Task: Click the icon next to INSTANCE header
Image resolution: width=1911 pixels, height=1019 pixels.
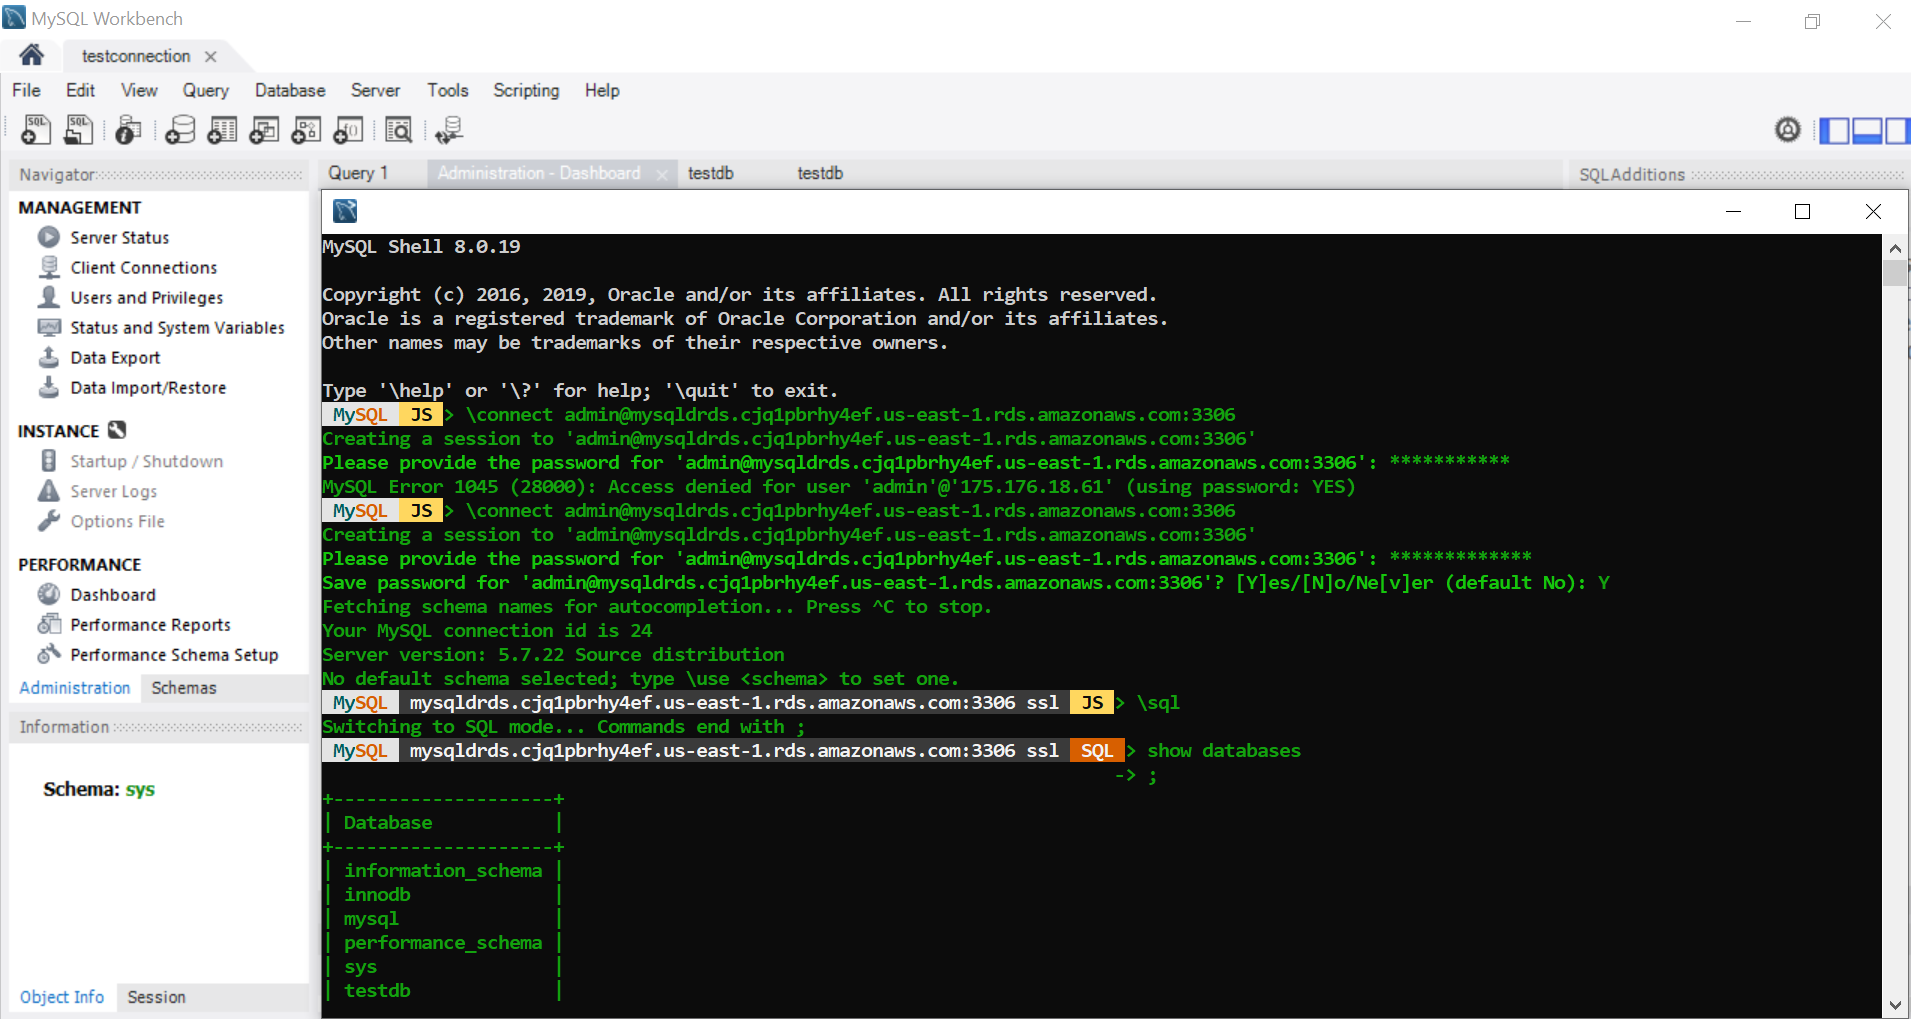Action: (x=117, y=430)
